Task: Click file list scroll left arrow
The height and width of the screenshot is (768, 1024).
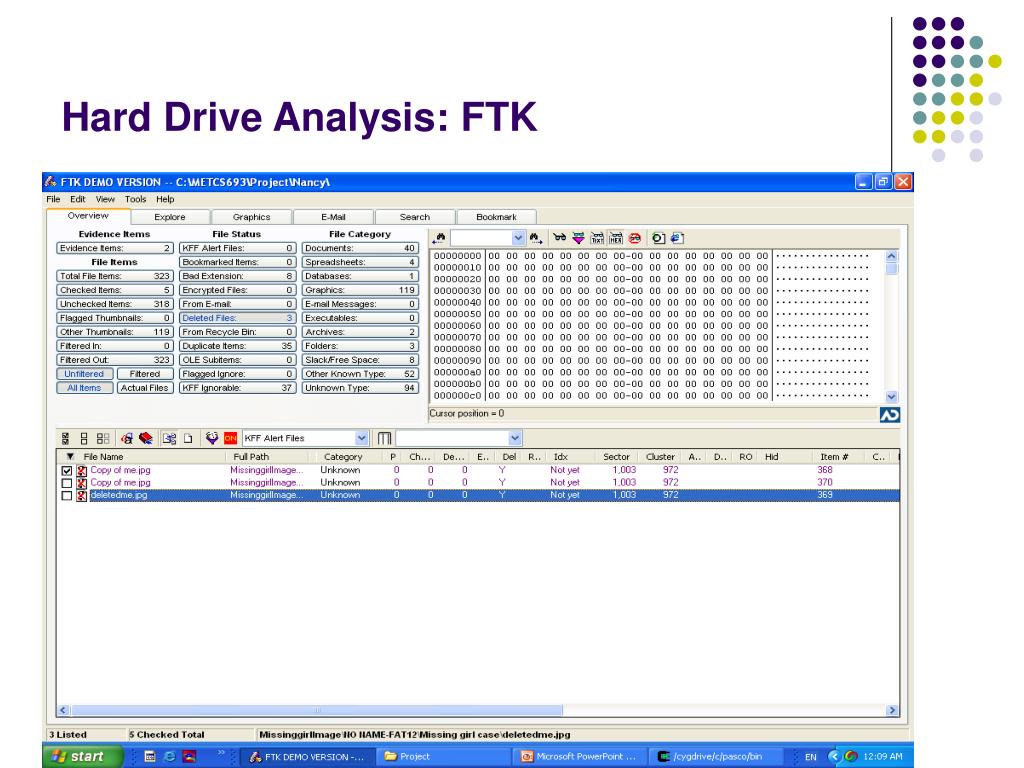Action: (63, 710)
